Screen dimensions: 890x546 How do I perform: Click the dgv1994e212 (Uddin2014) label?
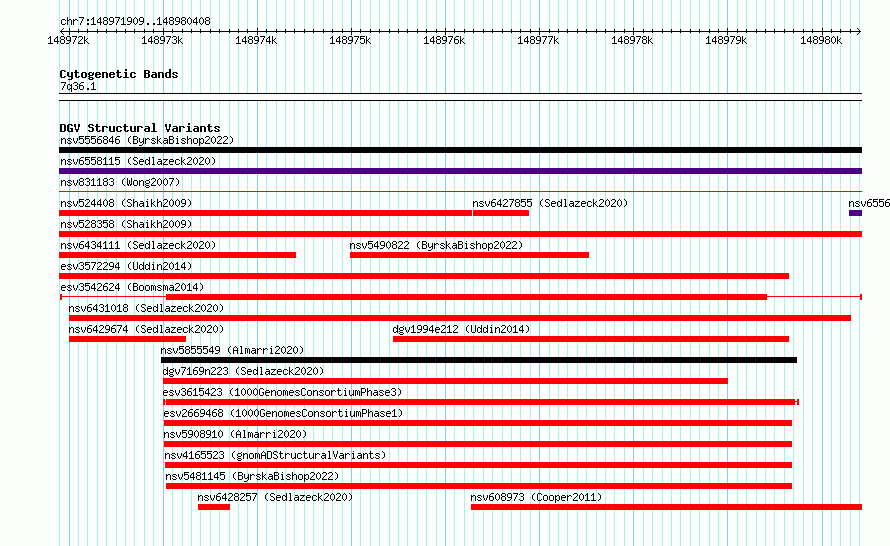(461, 329)
